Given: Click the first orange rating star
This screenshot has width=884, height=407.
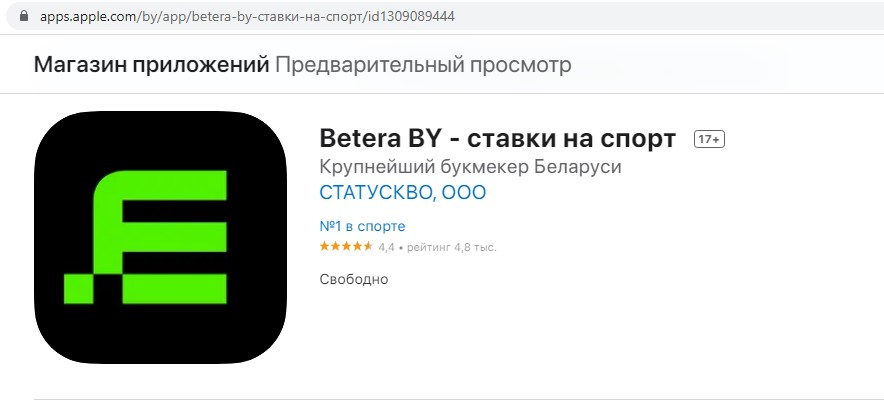Looking at the screenshot, I should (325, 246).
